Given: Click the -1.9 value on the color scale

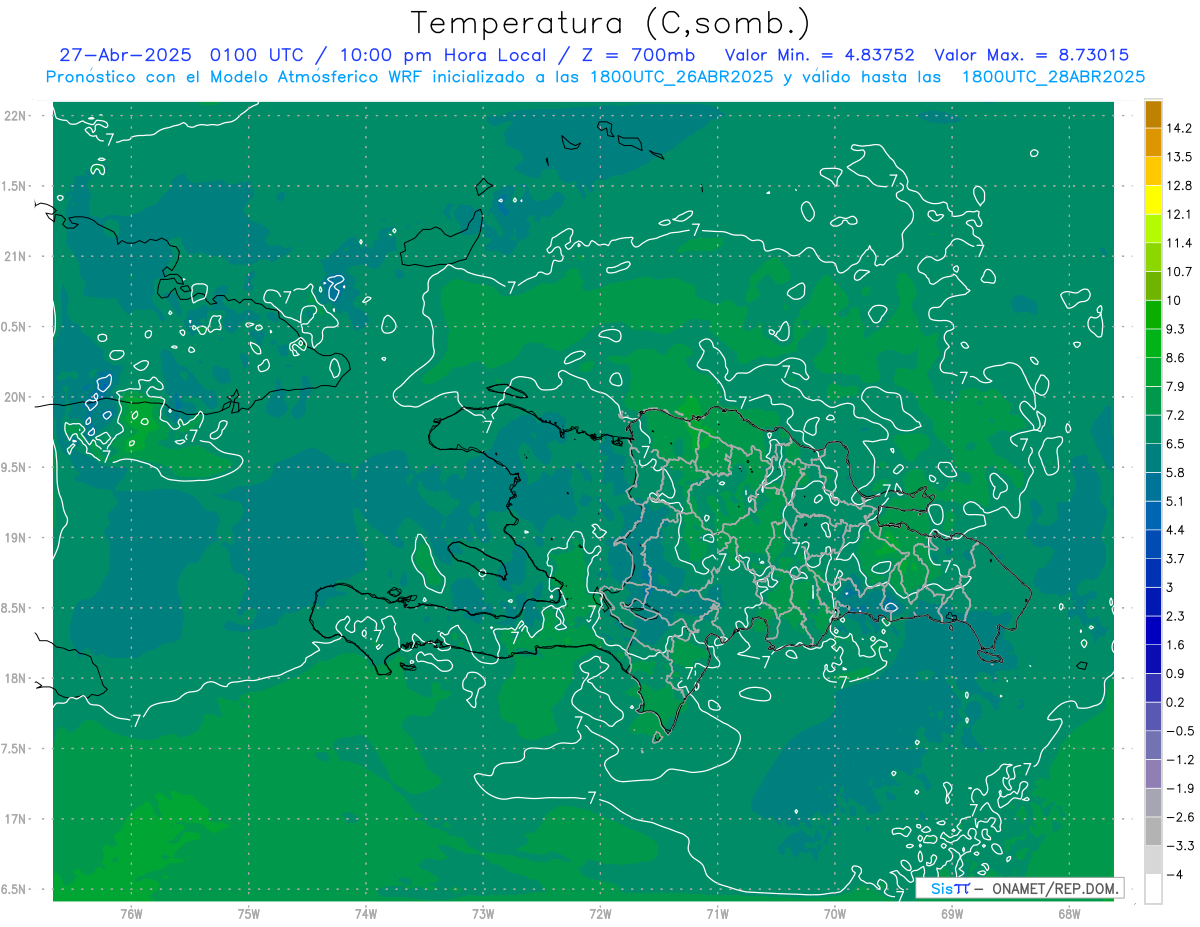Looking at the screenshot, I should click(1179, 788).
